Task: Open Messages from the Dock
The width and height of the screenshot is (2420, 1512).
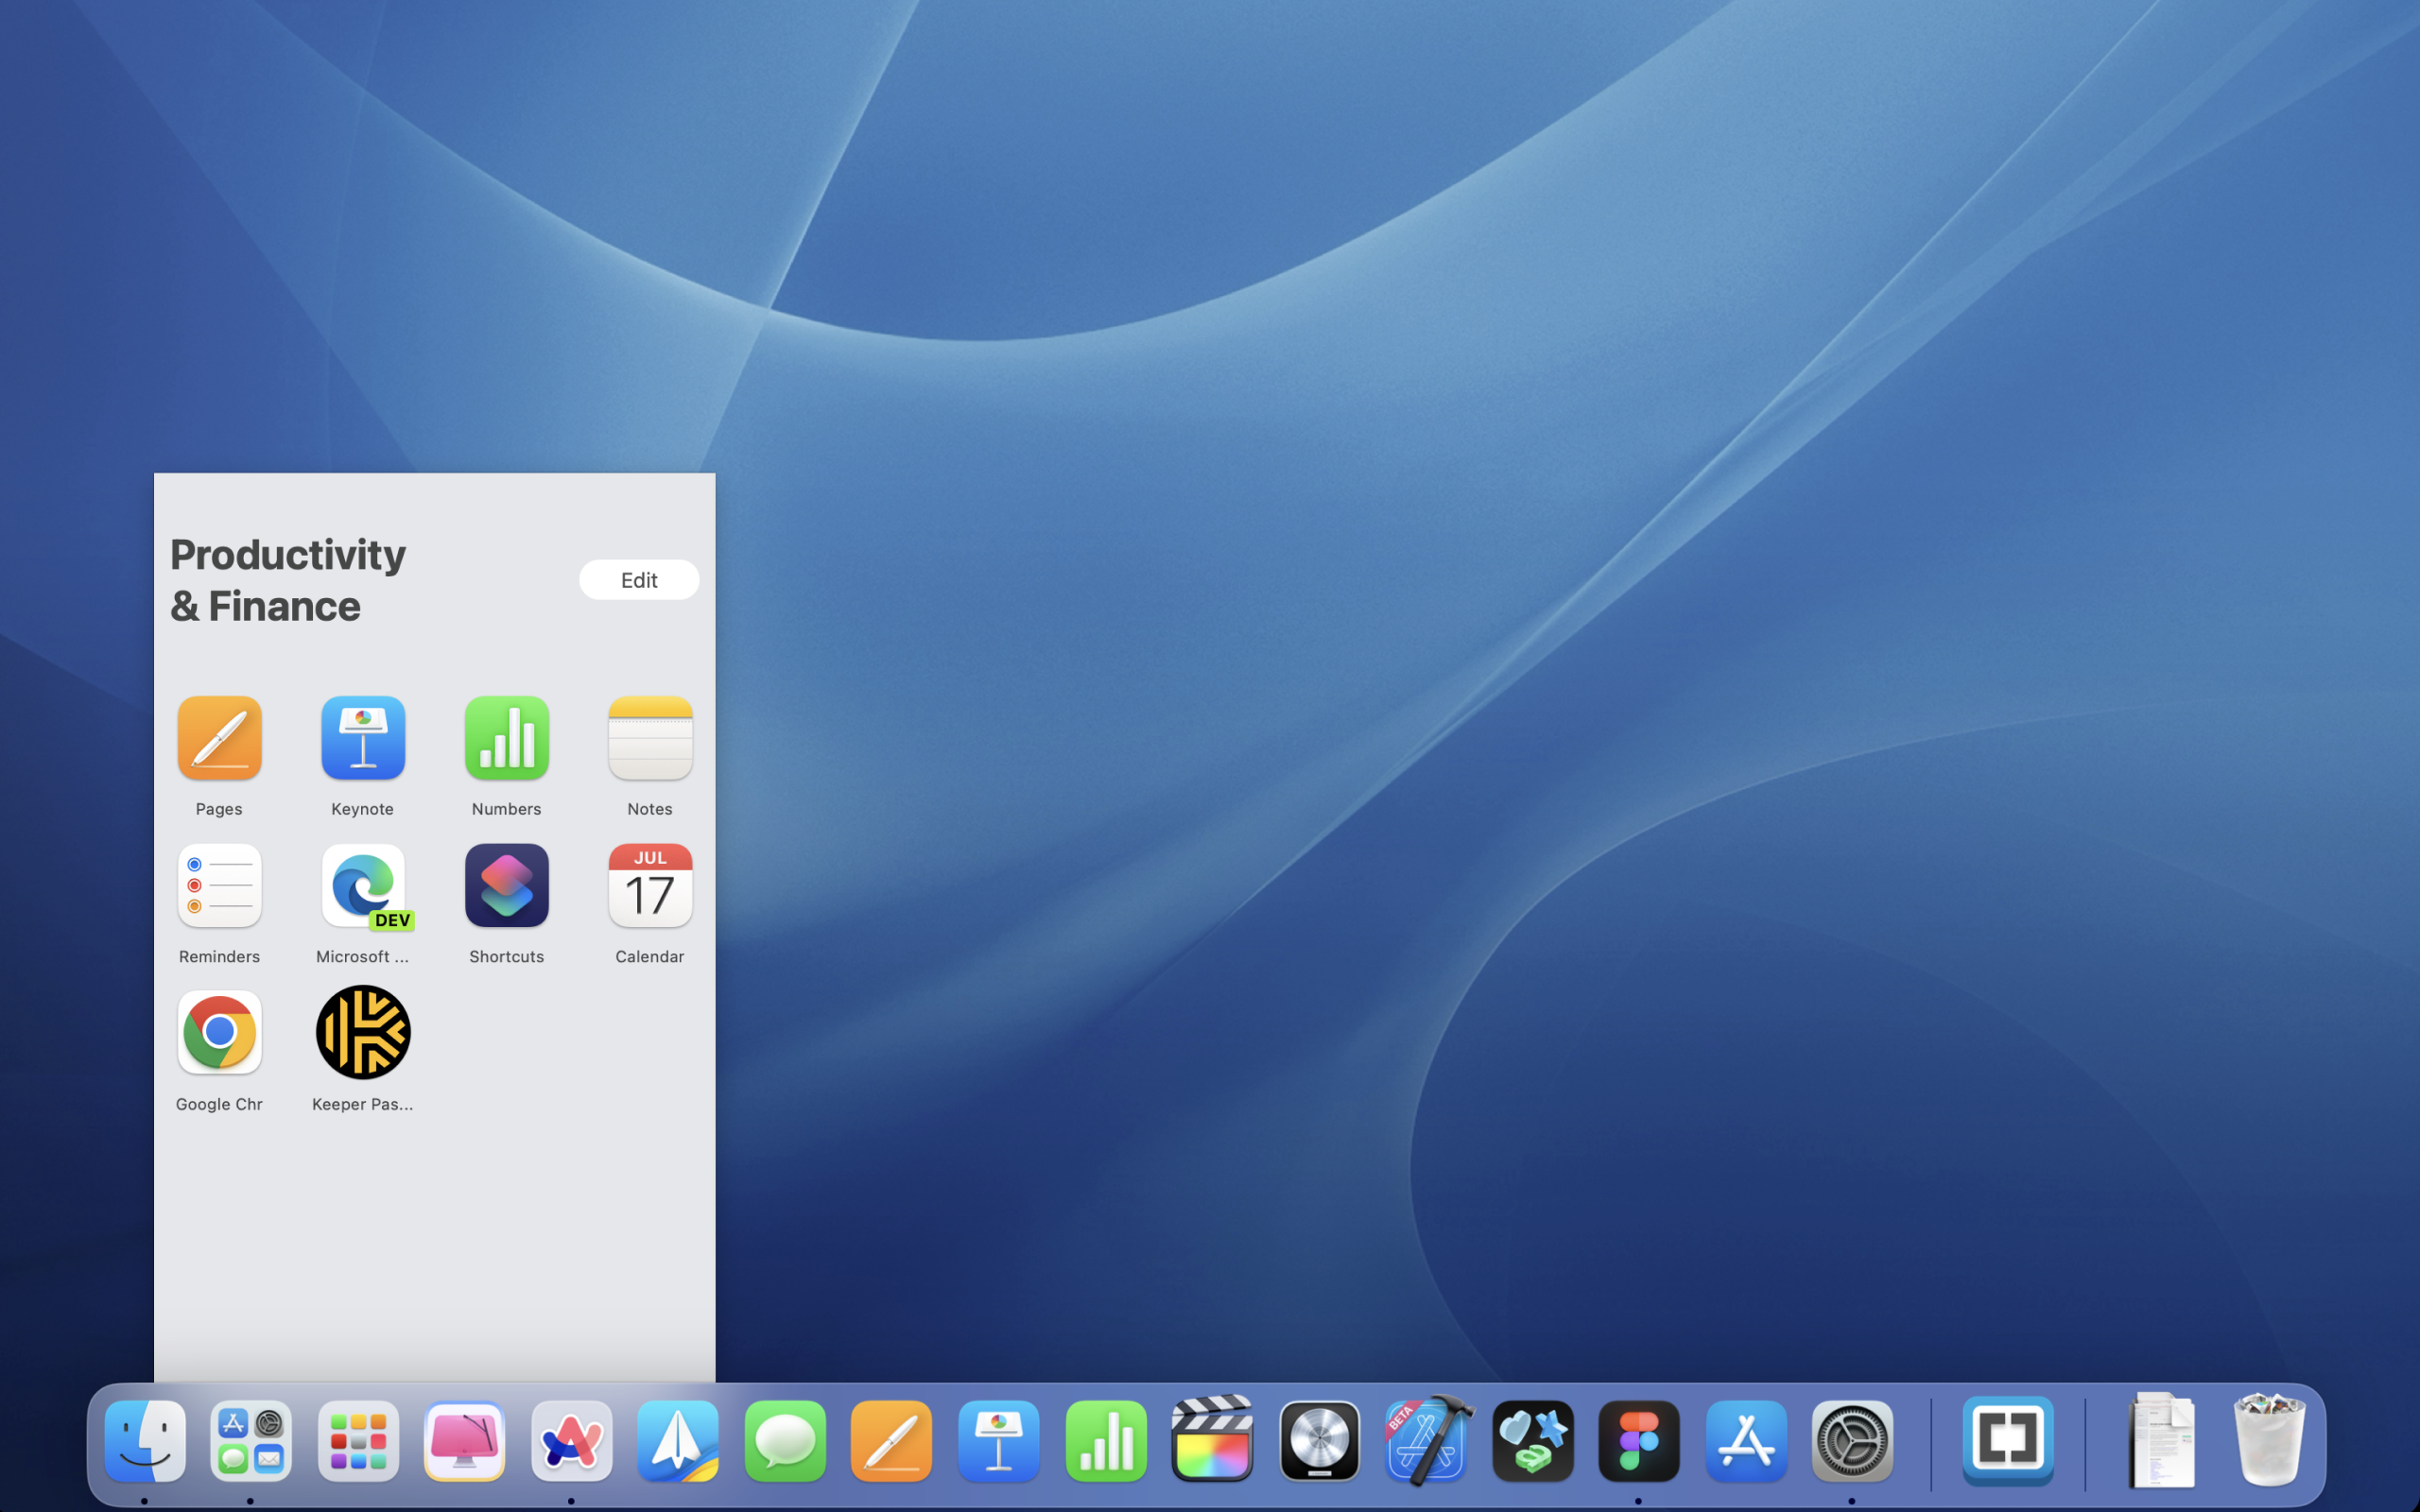Action: click(x=785, y=1441)
